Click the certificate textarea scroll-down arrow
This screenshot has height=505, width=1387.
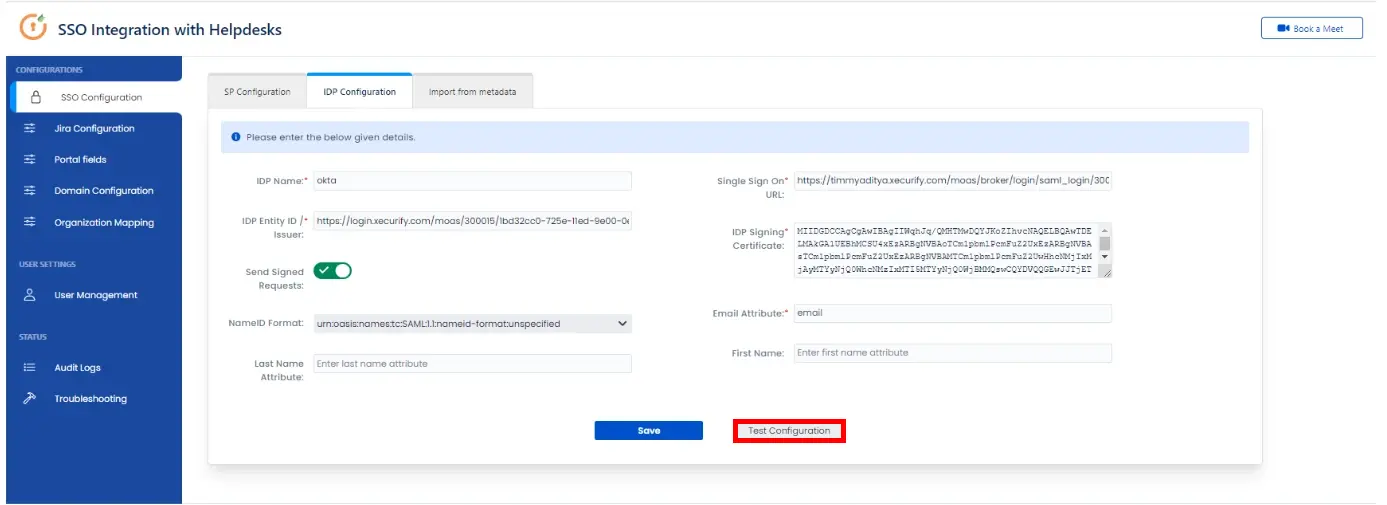pyautogui.click(x=1105, y=257)
